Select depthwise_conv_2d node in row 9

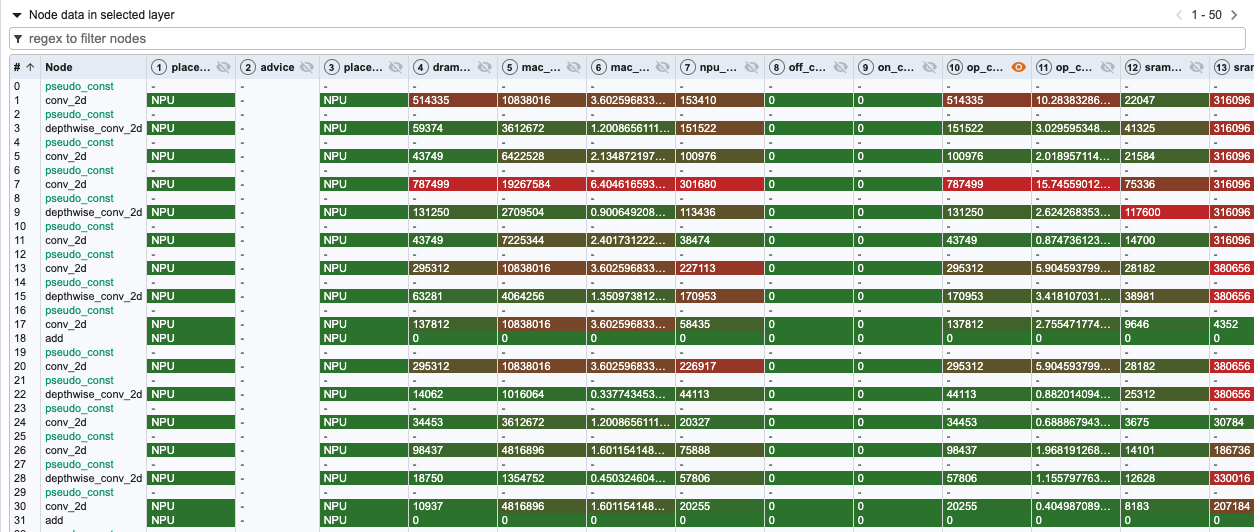coord(94,212)
